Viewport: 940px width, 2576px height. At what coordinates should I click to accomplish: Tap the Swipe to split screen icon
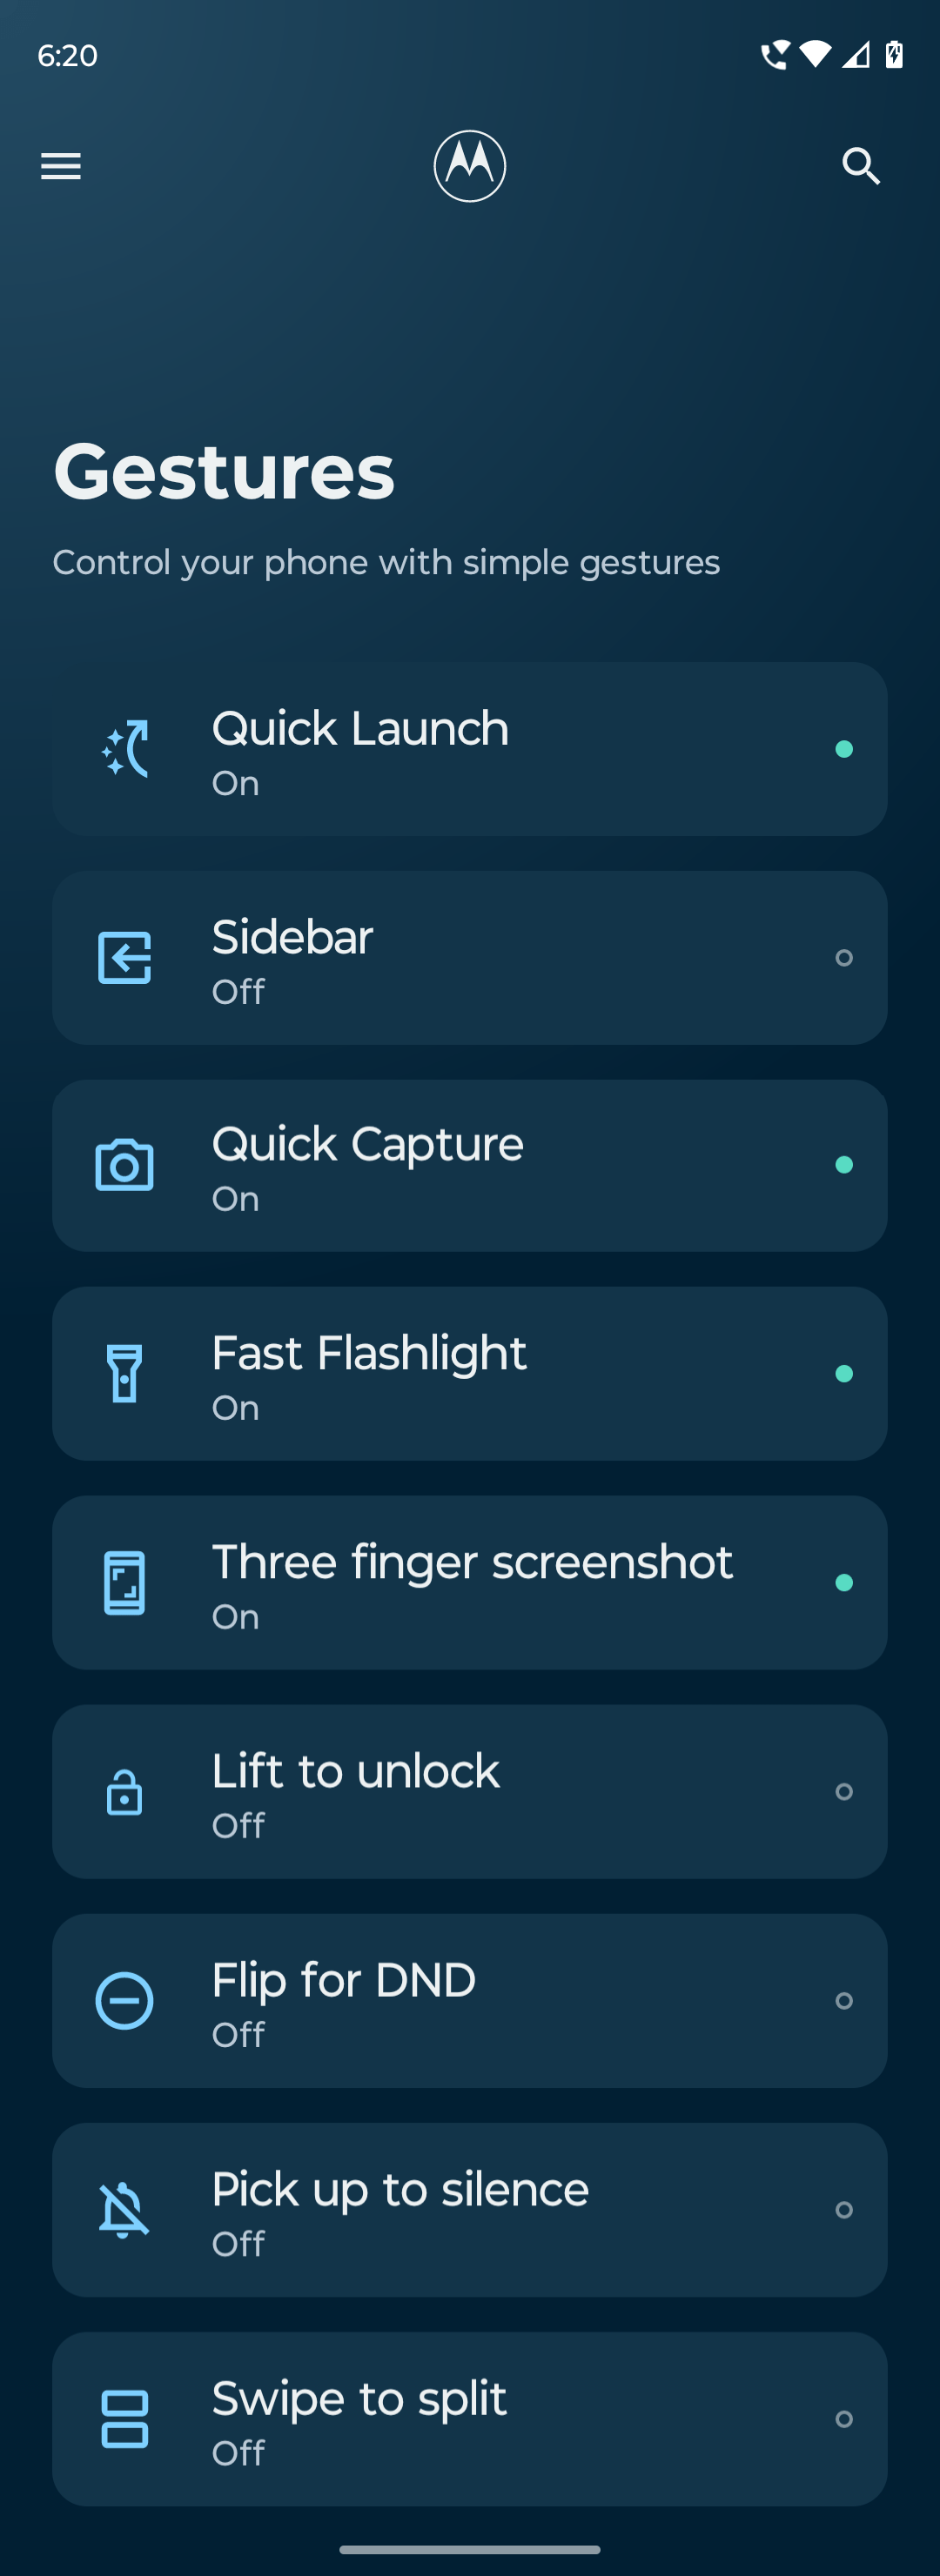(125, 2419)
